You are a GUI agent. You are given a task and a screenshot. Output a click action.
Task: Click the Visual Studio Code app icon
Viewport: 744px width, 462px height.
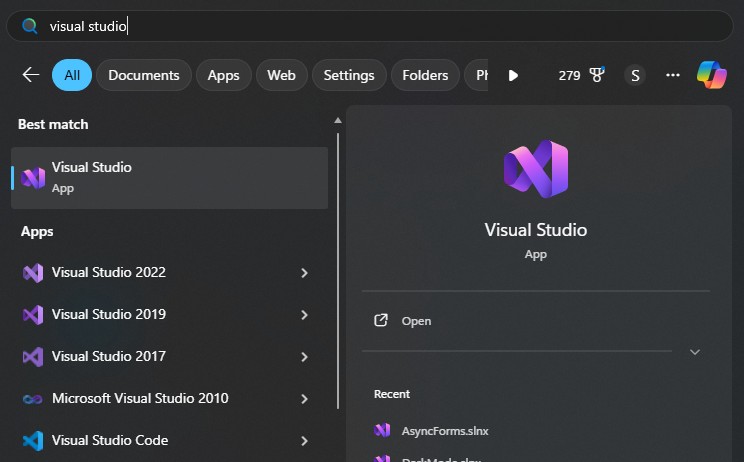pos(33,440)
